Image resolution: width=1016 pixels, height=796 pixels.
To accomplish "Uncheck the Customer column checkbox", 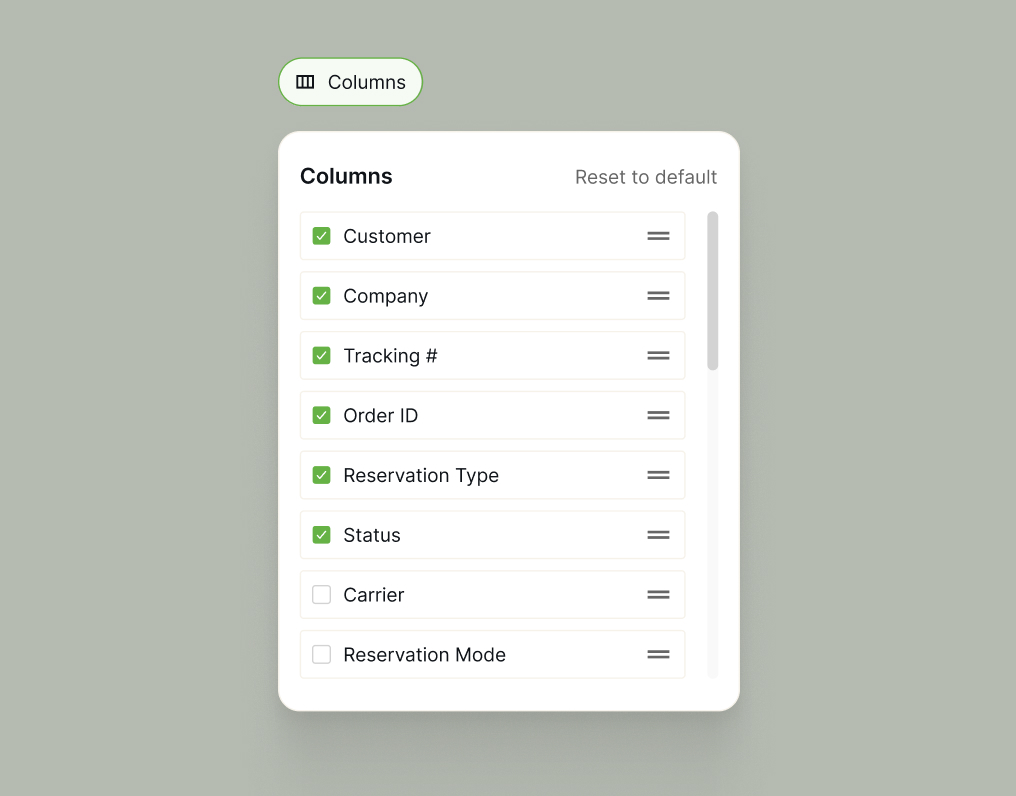I will click(x=321, y=236).
